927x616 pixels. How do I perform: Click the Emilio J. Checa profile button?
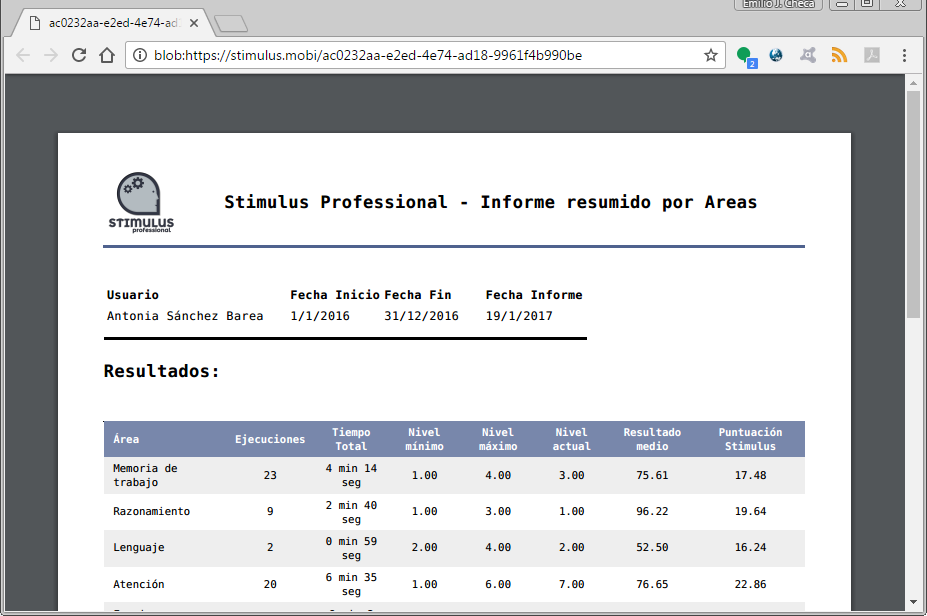coord(780,5)
